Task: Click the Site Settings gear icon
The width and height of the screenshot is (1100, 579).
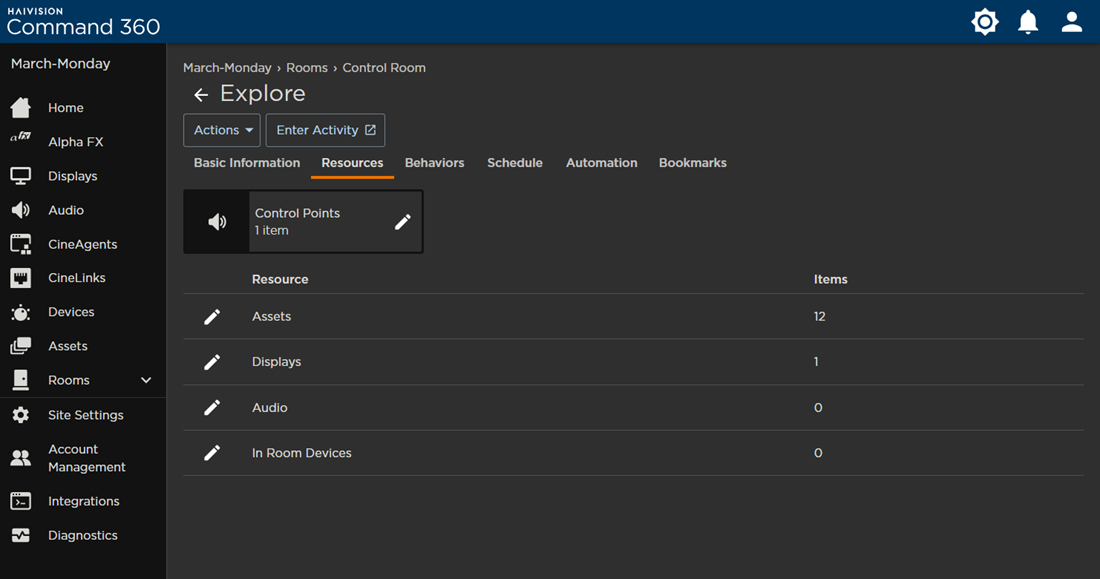Action: point(20,415)
